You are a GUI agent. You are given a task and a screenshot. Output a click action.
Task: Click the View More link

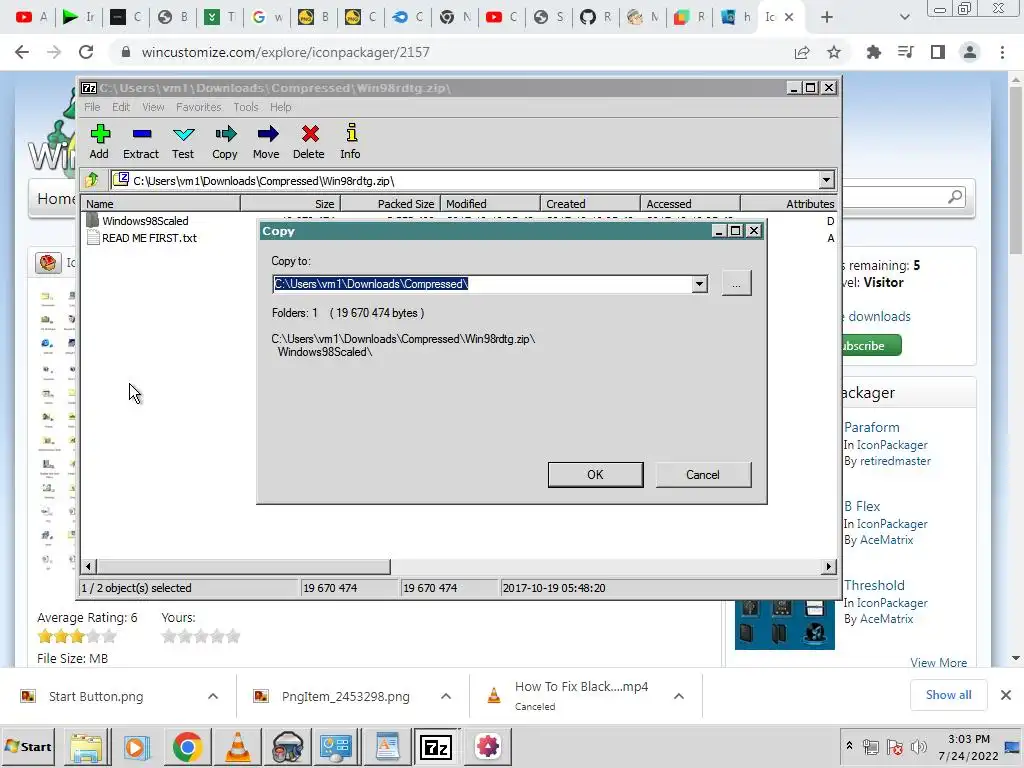coord(938,662)
